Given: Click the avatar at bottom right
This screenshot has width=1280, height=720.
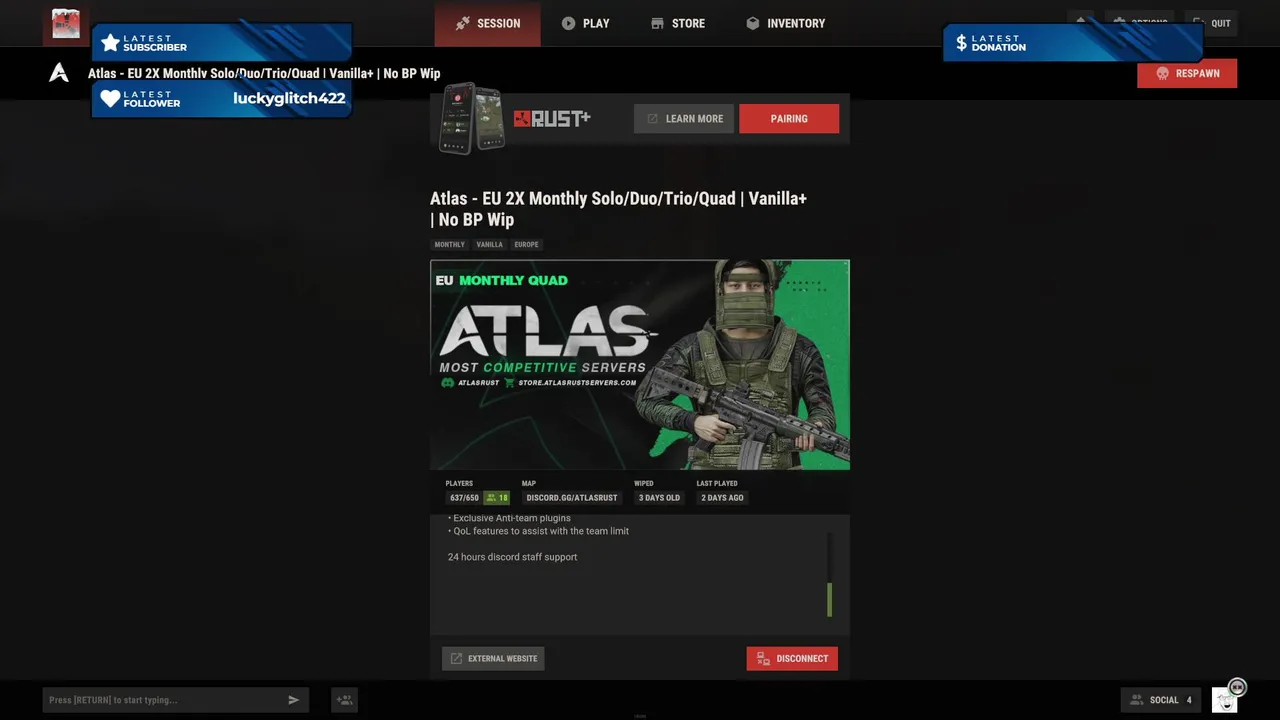Looking at the screenshot, I should [x=1225, y=700].
